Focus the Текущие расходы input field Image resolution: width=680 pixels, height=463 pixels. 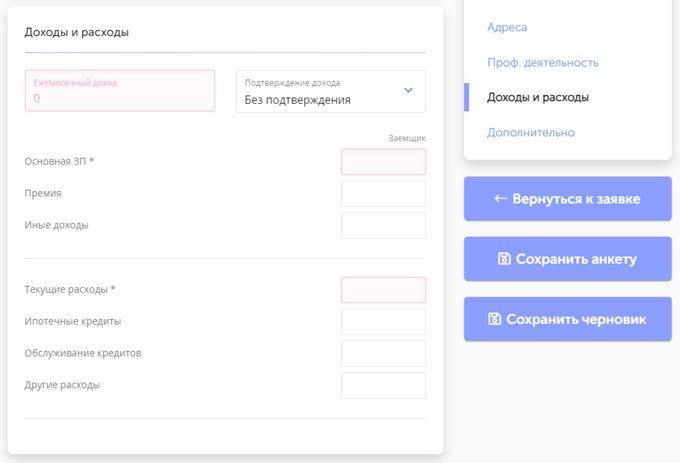(383, 290)
